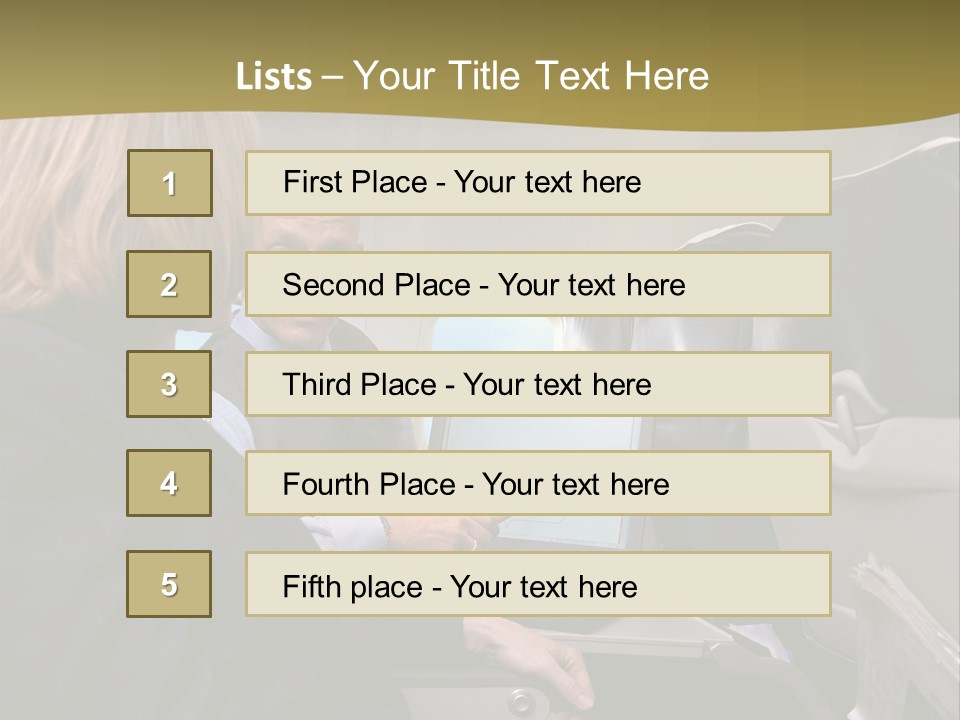Select the 'Second Place' text bar
Viewport: 960px width, 720px height.
click(538, 284)
